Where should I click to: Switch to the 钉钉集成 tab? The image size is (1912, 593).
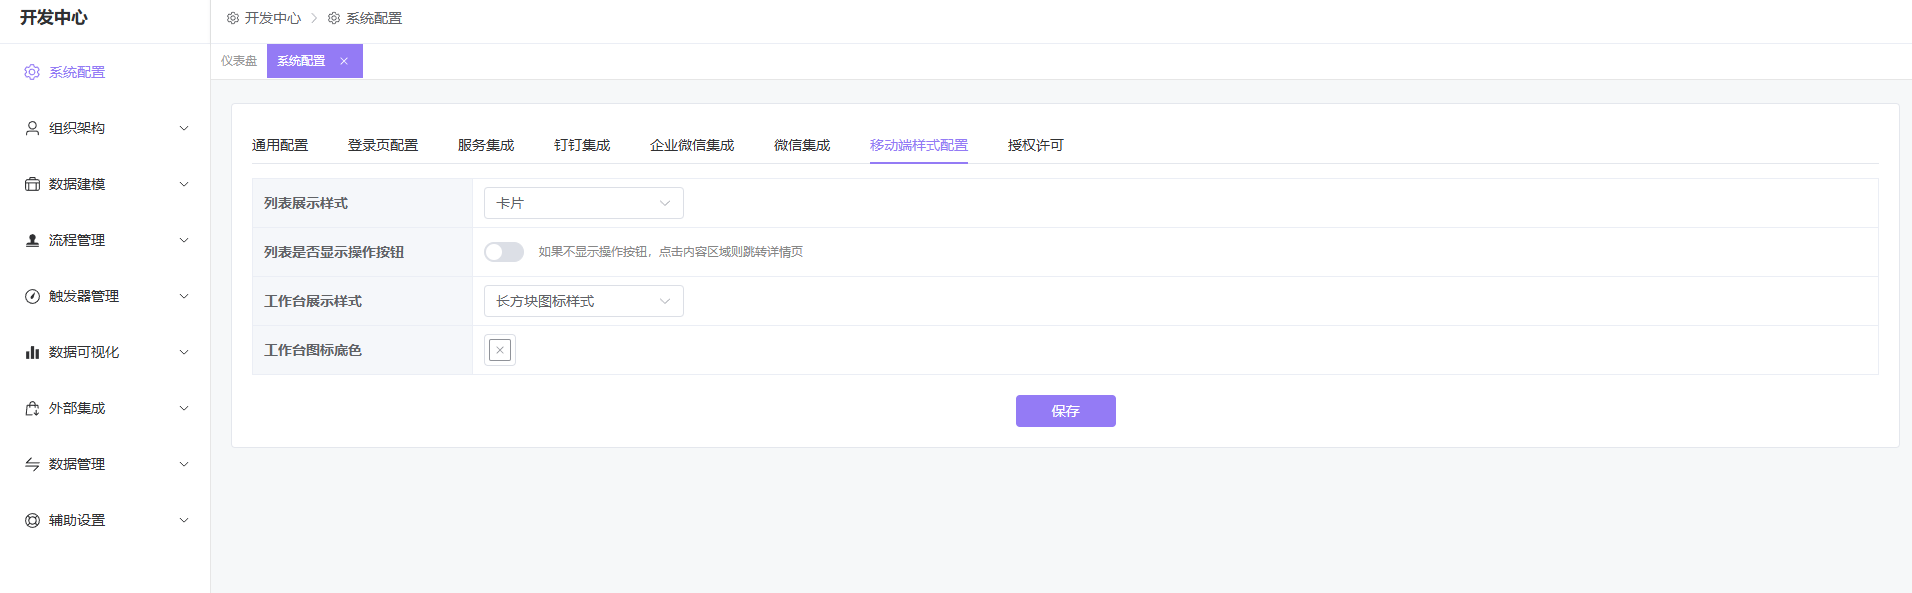point(582,145)
